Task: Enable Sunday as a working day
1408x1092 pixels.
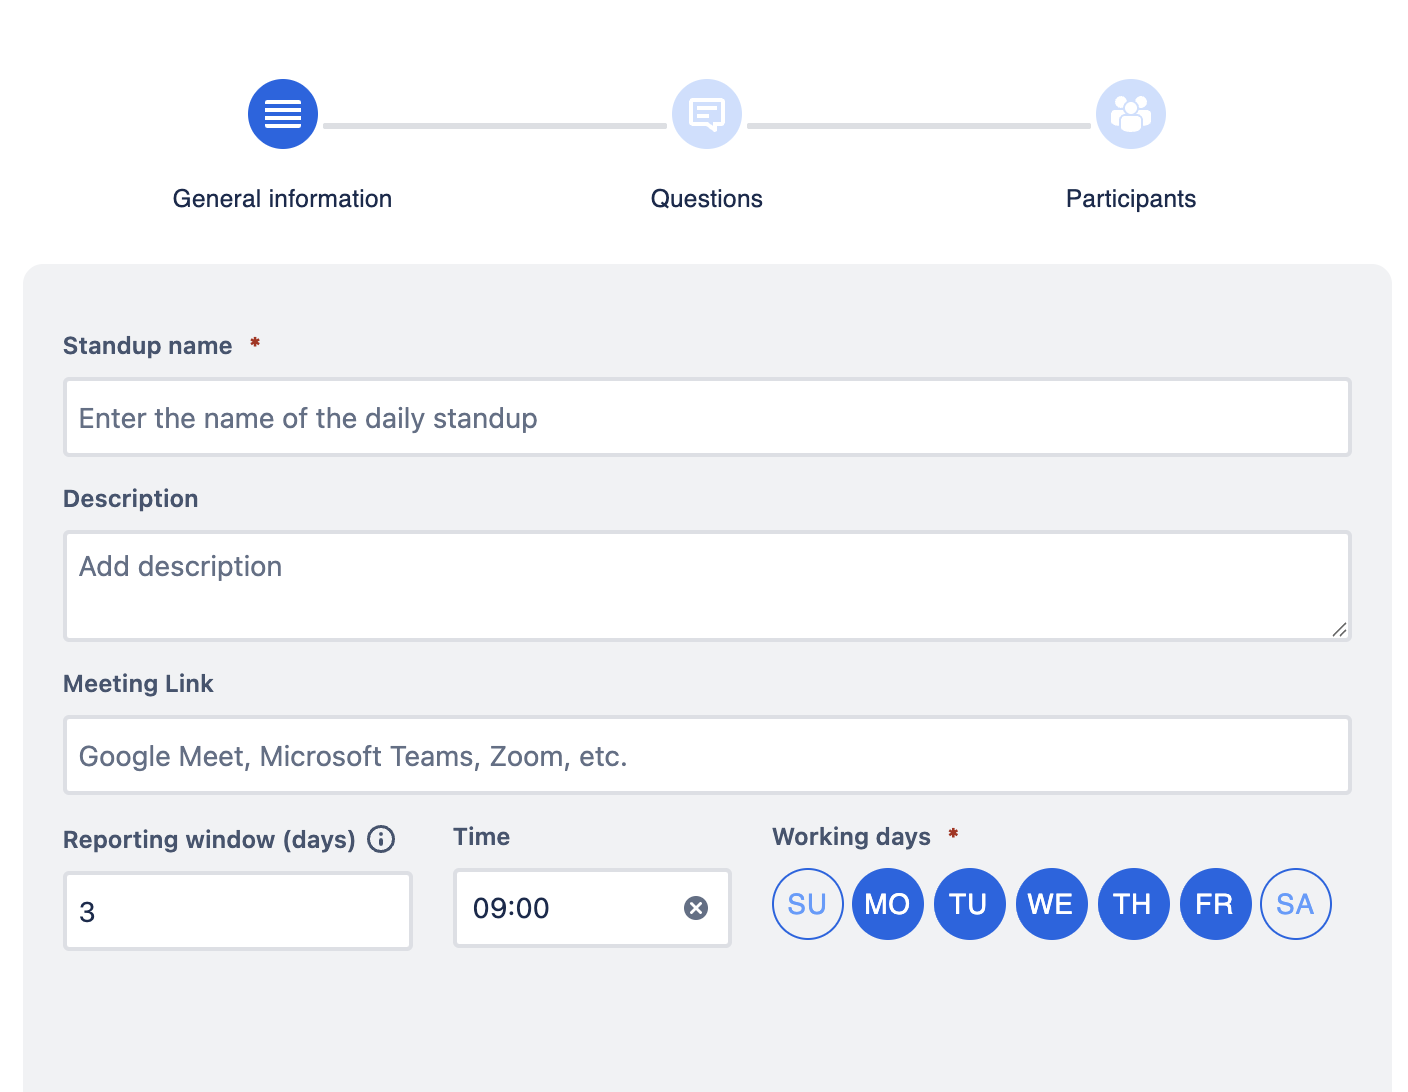Action: (x=807, y=904)
